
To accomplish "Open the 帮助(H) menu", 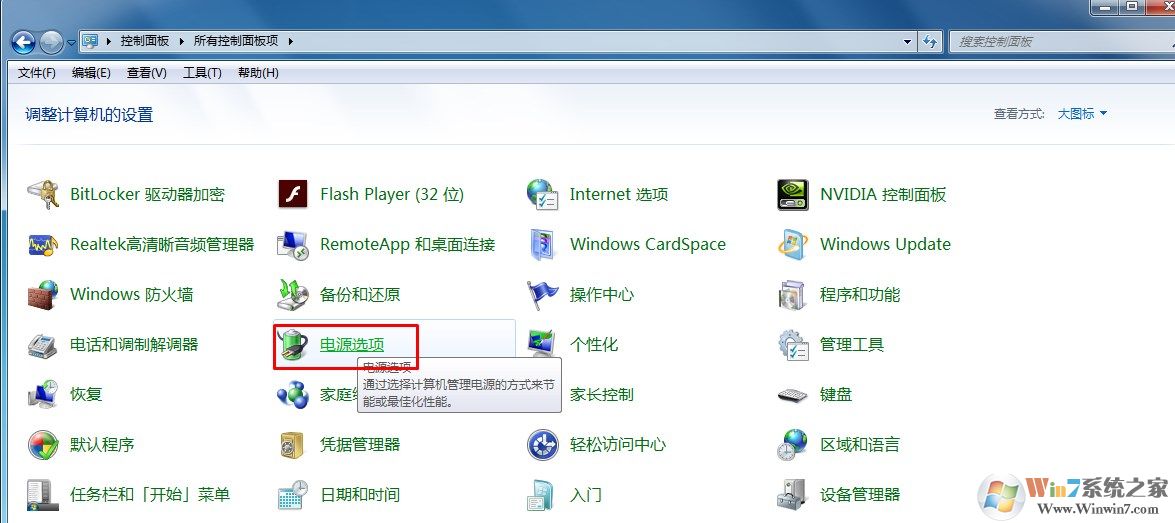I will click(258, 73).
